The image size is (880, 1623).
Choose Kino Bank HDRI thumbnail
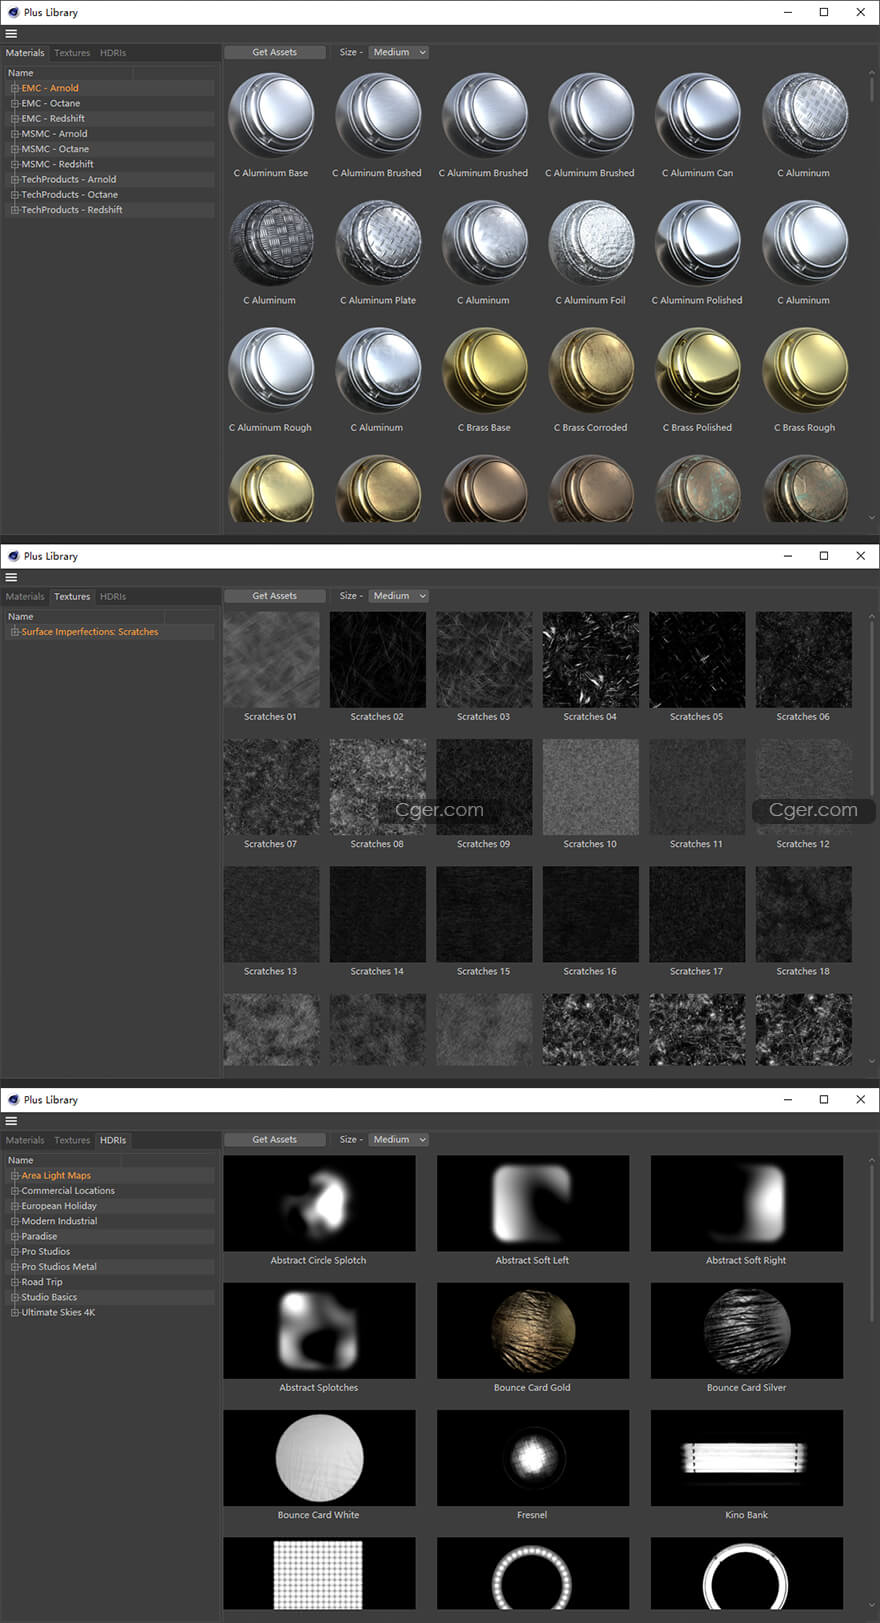(x=747, y=1457)
